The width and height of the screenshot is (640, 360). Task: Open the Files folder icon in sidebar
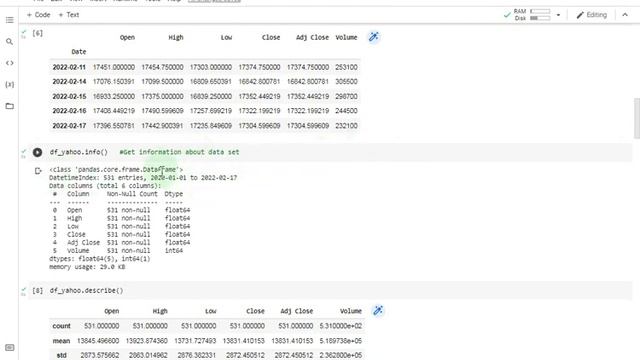tap(9, 106)
